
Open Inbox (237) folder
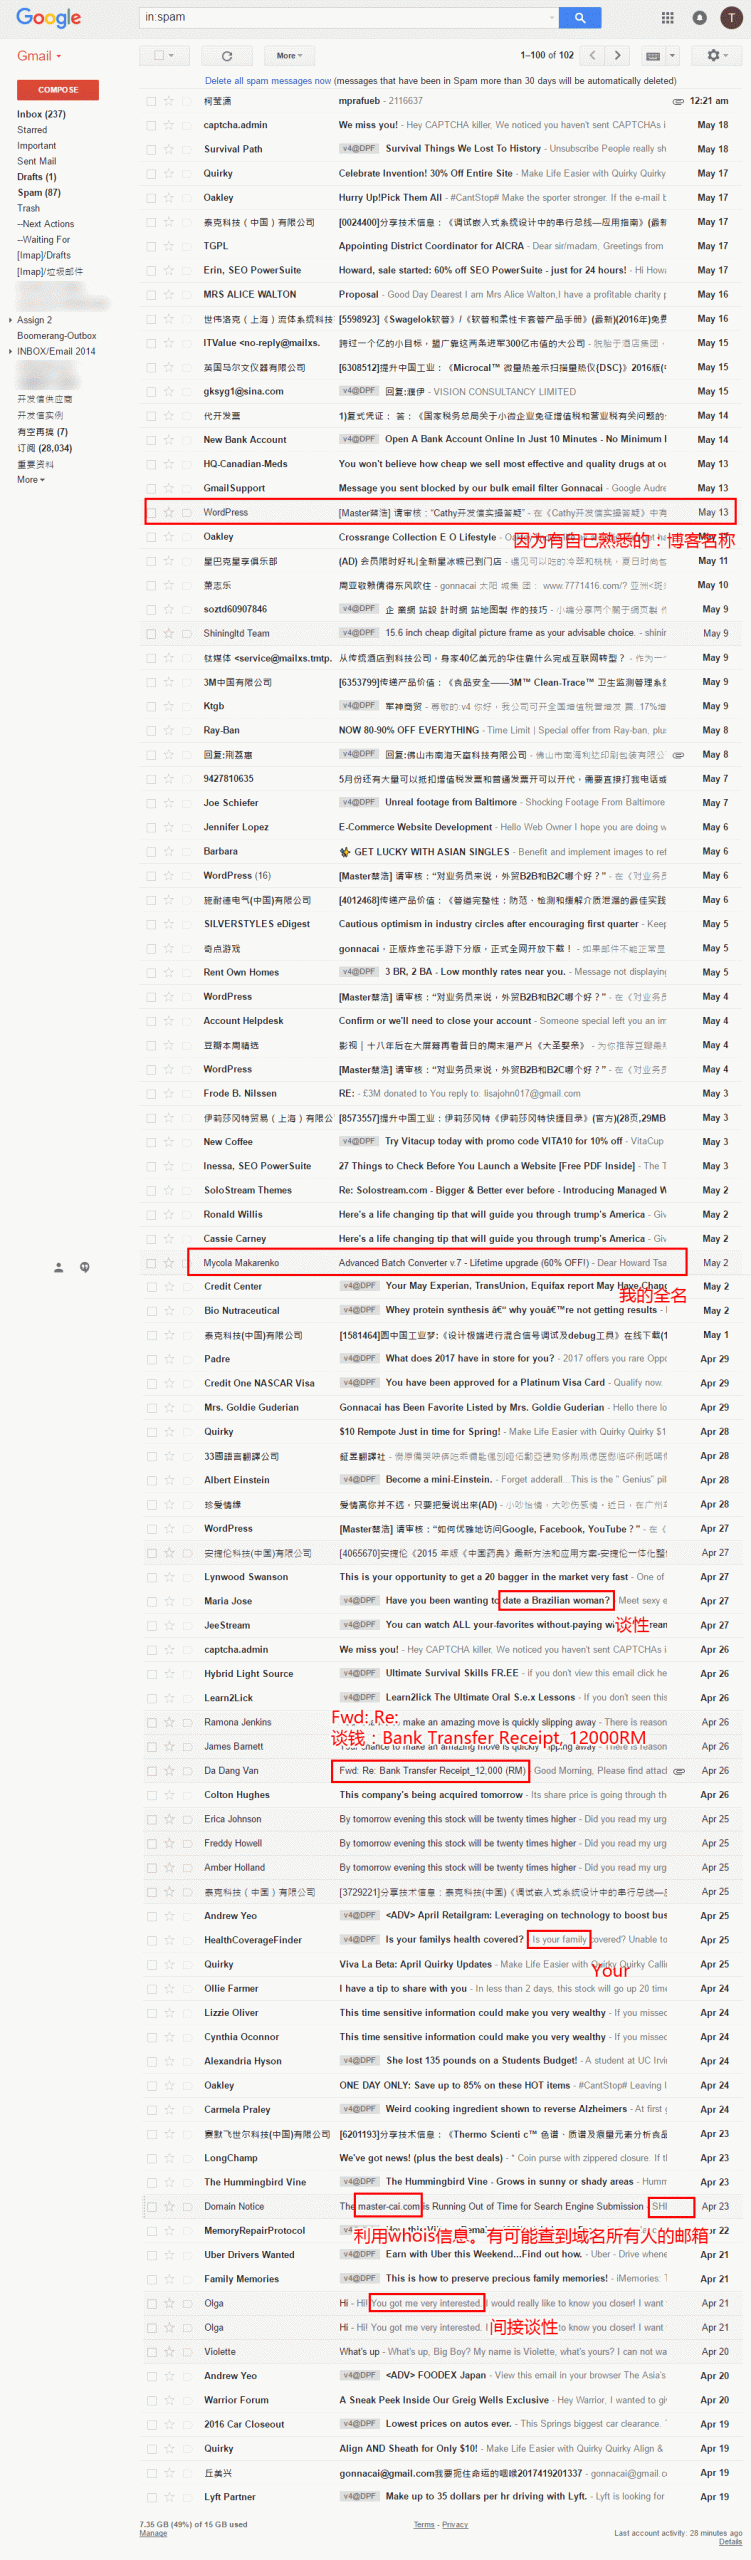(41, 114)
